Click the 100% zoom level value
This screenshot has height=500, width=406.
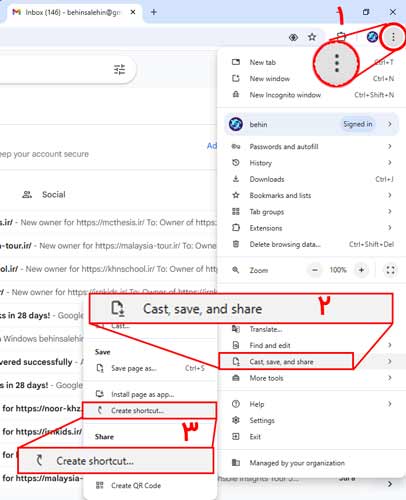[x=338, y=270]
